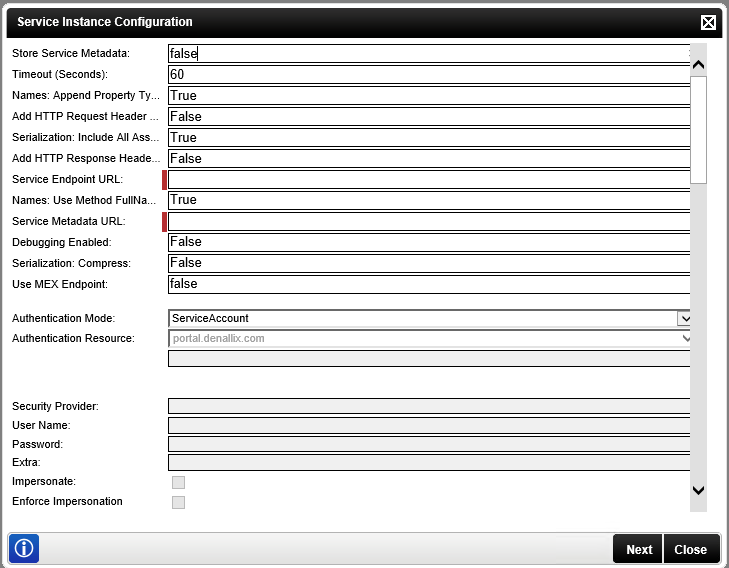729x568 pixels.
Task: Click Serialization: Include All Assemblies field
Action: [429, 138]
